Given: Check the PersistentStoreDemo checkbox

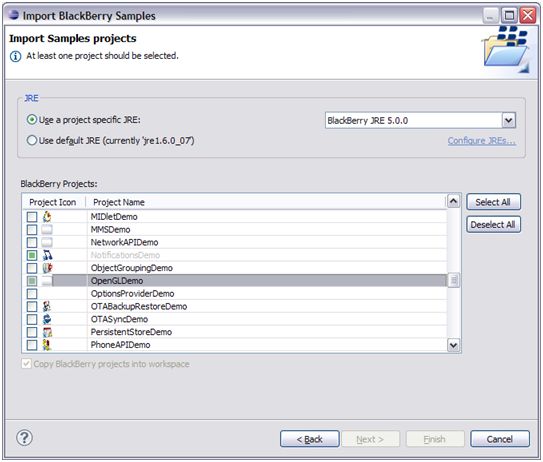Looking at the screenshot, I should [x=32, y=332].
